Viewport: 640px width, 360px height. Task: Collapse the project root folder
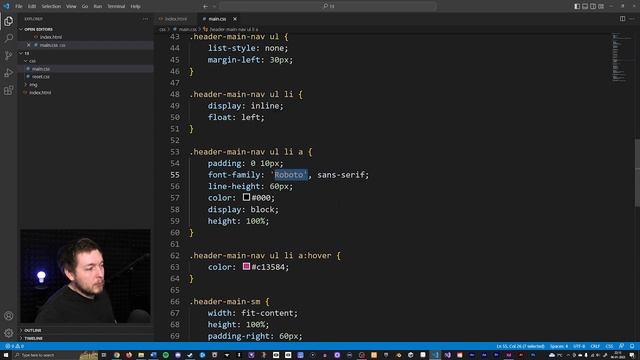(27, 53)
